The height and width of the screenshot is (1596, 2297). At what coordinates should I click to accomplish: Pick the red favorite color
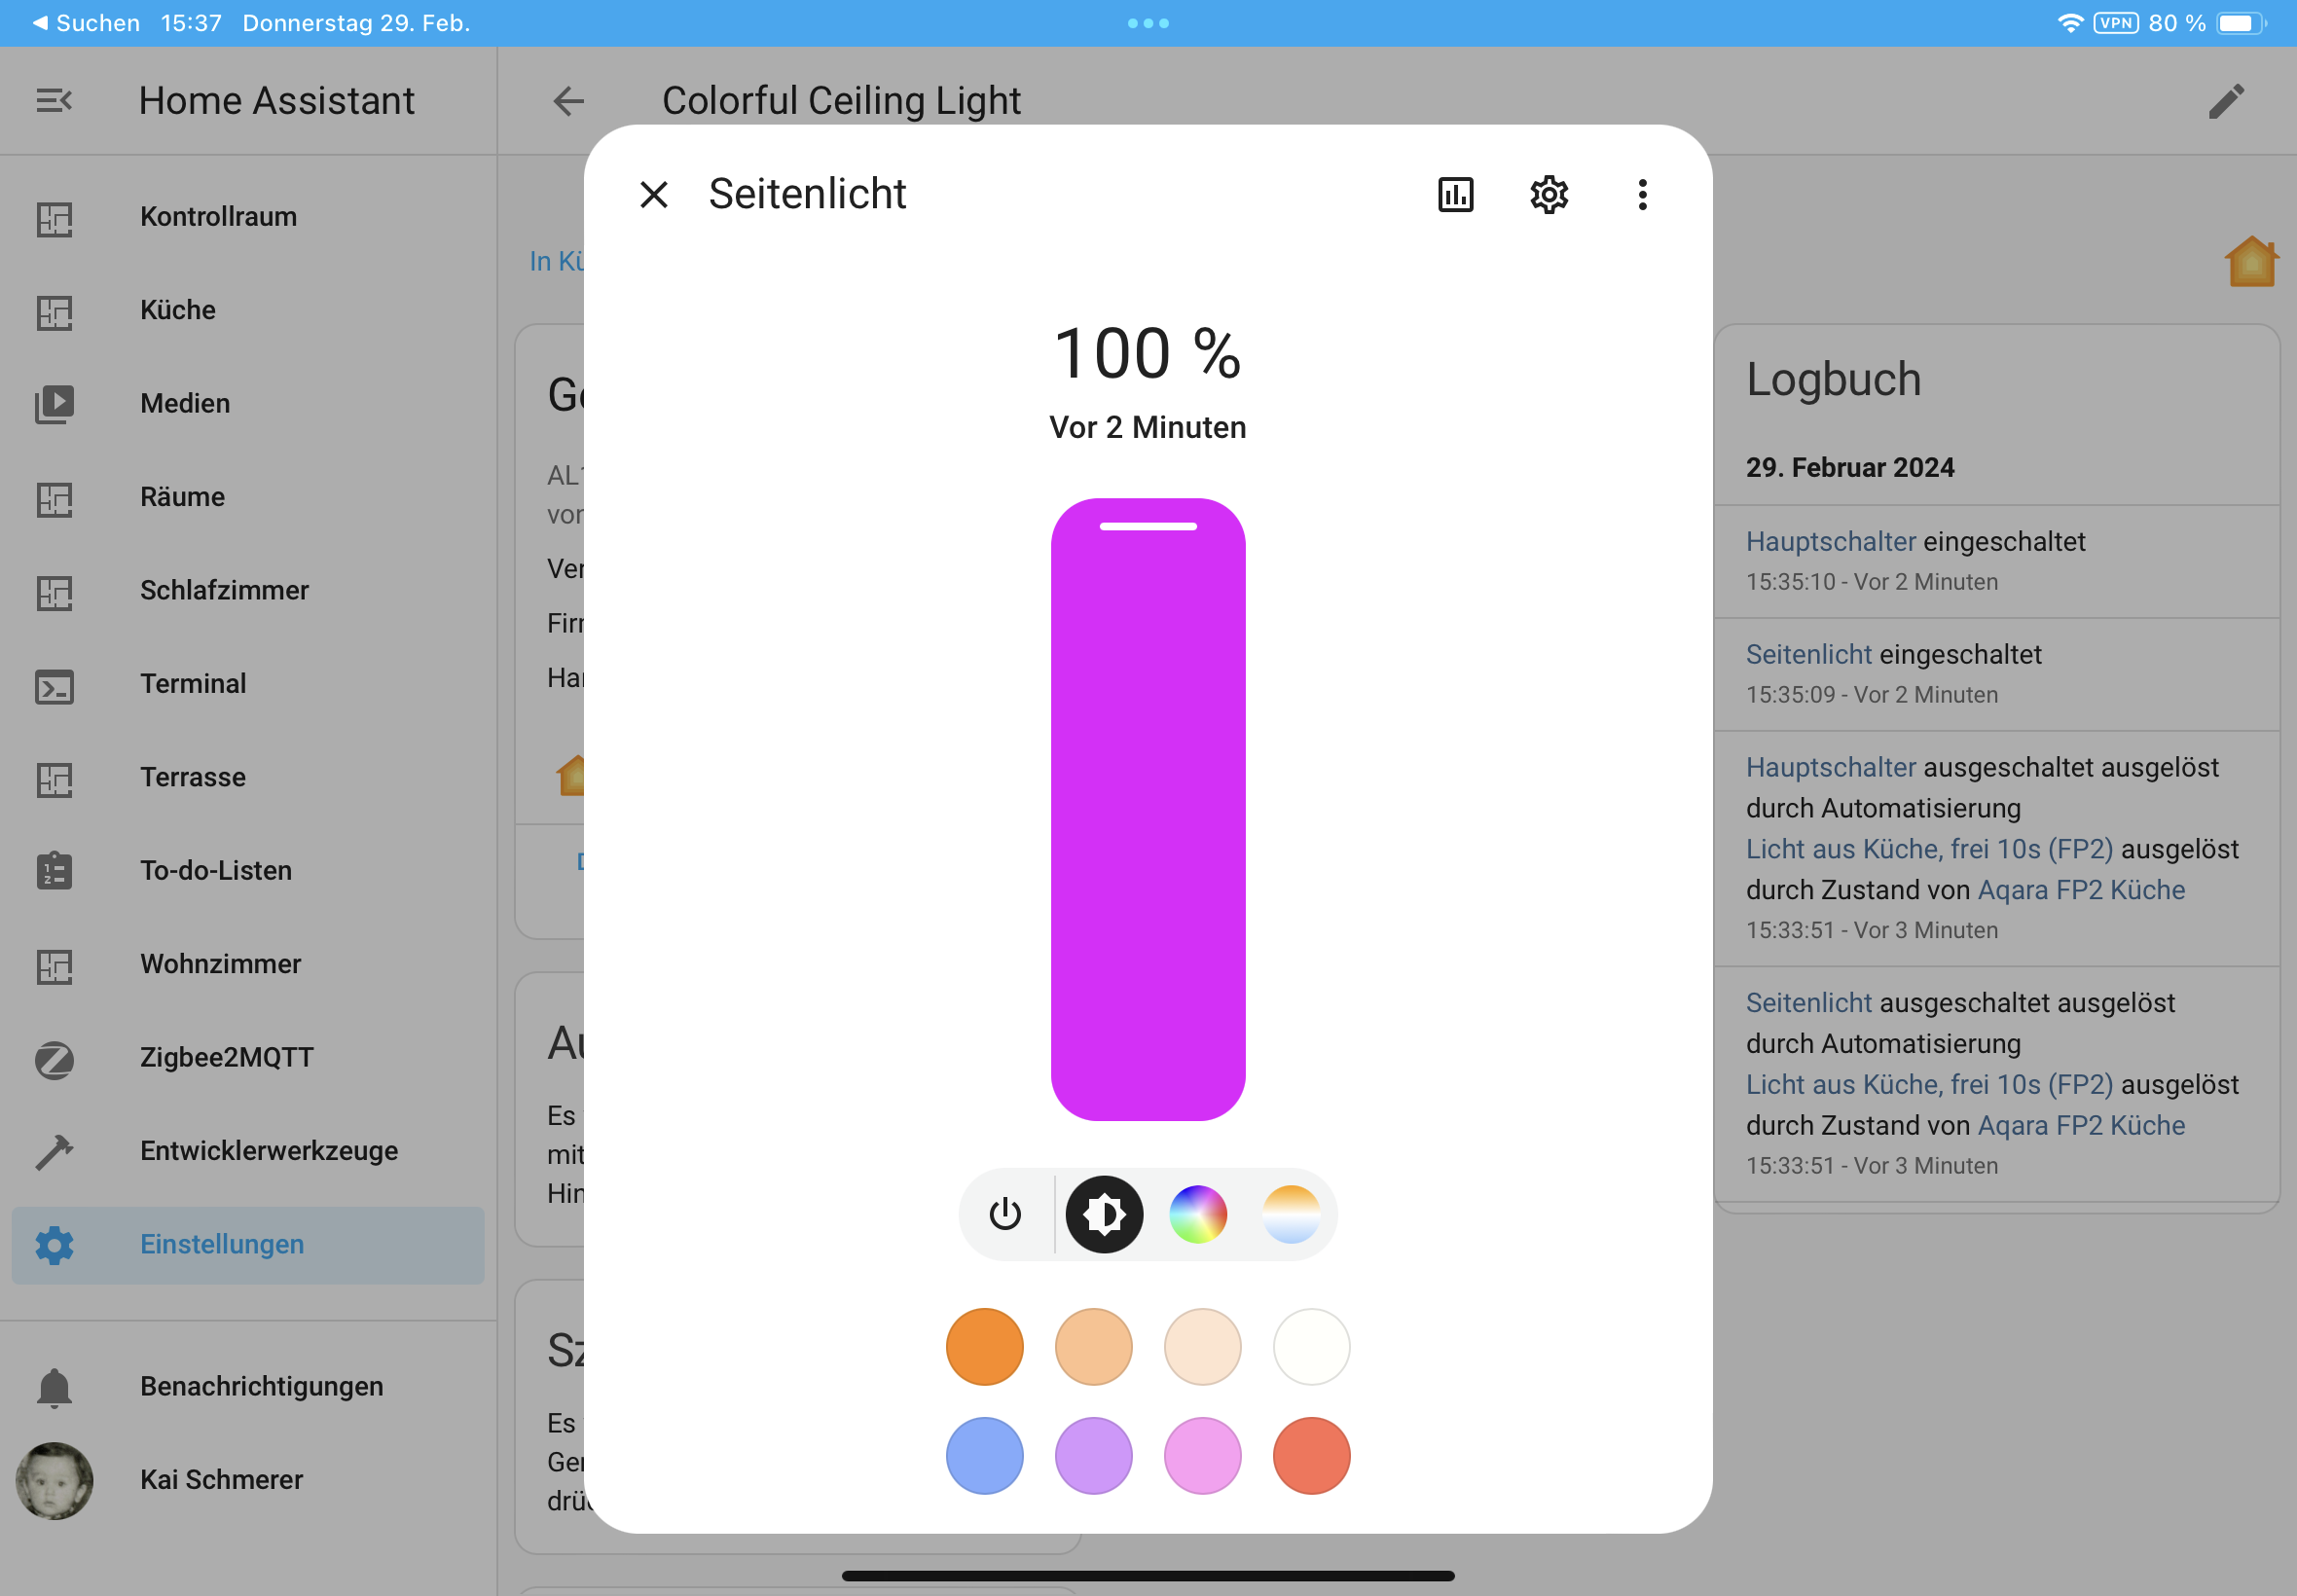click(1310, 1455)
